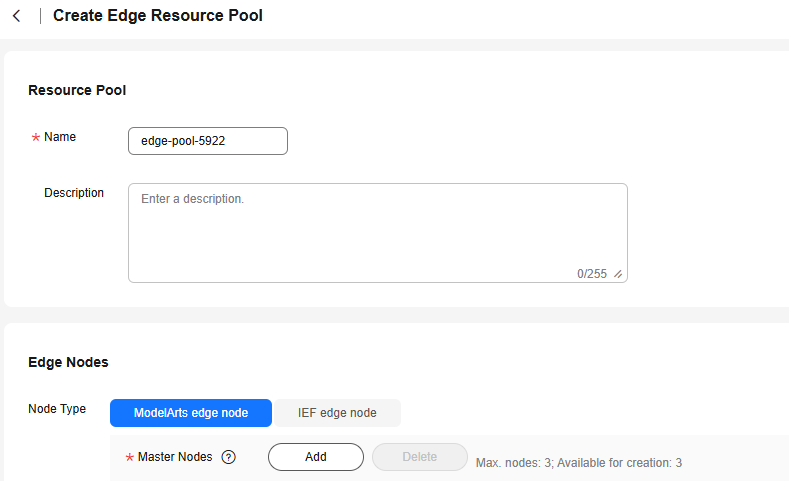The width and height of the screenshot is (789, 481).
Task: Click the Name field label
Action: pyautogui.click(x=60, y=137)
